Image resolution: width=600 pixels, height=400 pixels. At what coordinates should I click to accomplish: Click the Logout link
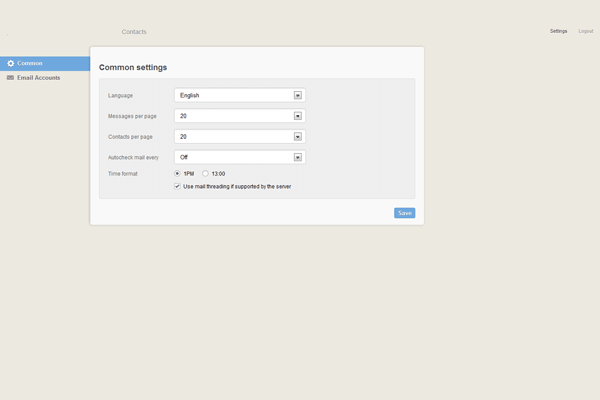586,32
